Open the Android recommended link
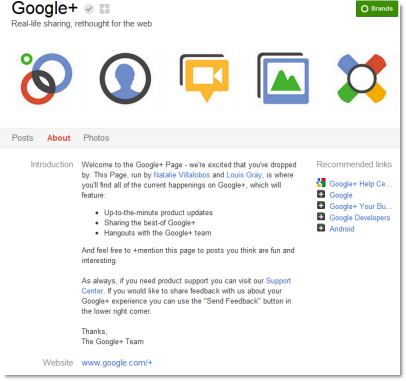 click(x=342, y=229)
